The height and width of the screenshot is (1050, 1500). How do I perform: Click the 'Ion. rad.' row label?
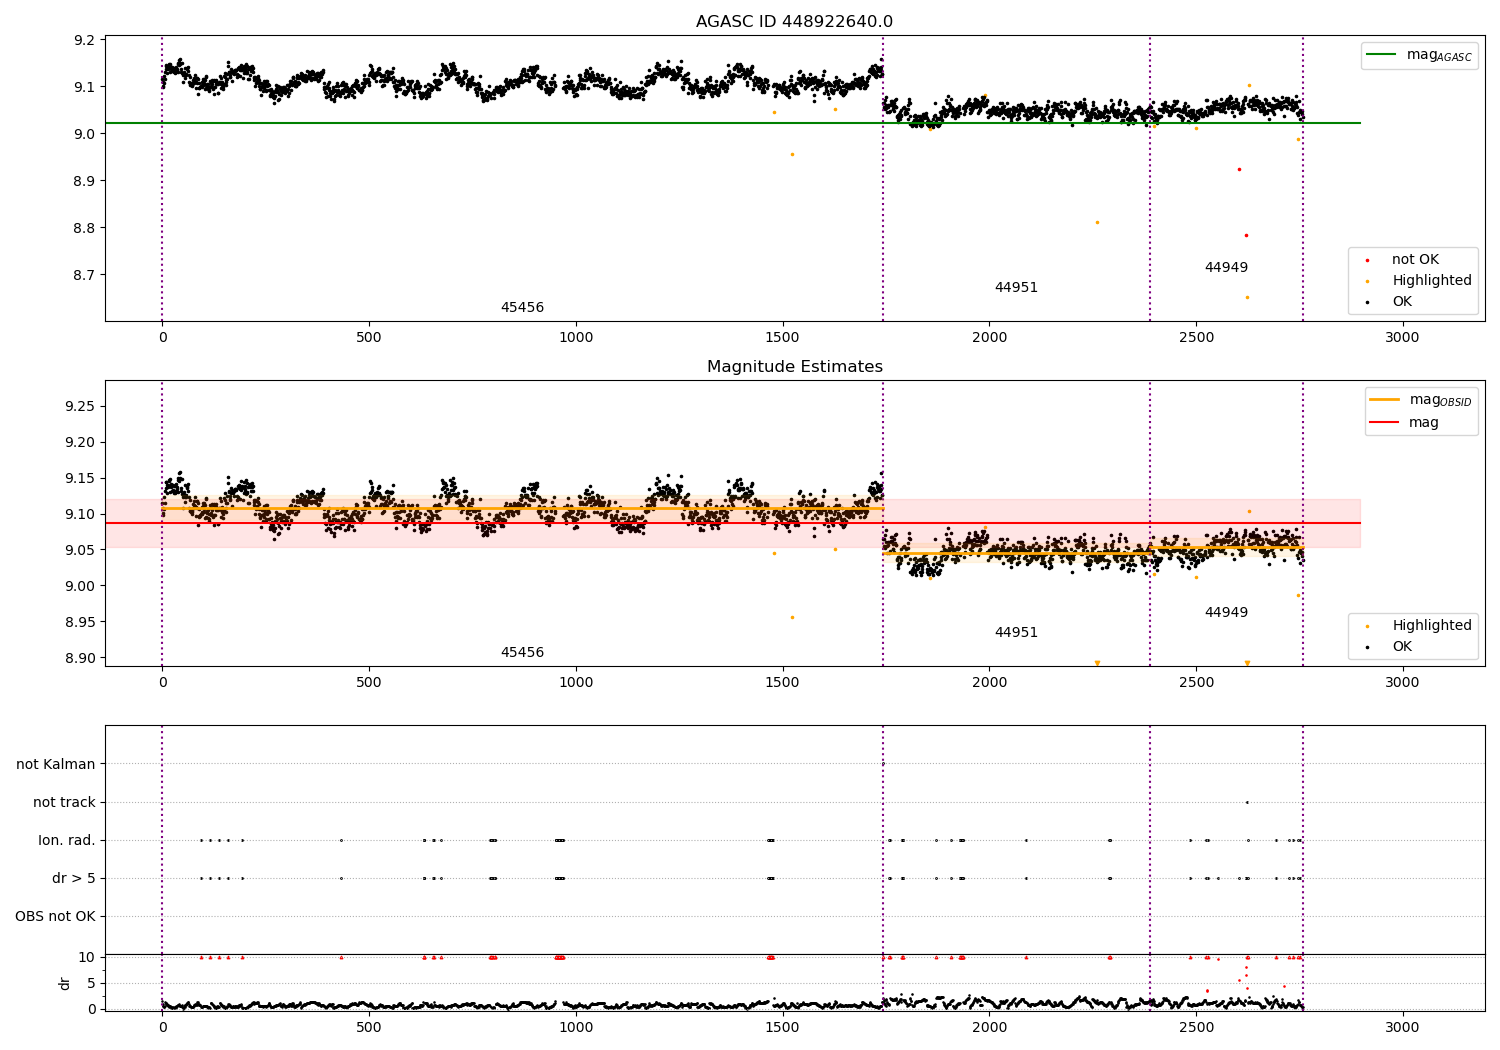point(67,841)
